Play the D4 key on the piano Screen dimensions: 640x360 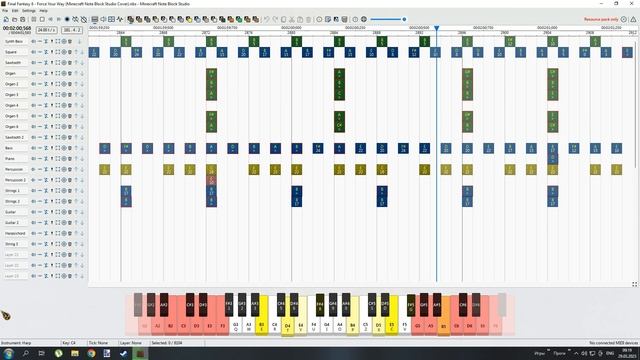(x=287, y=326)
